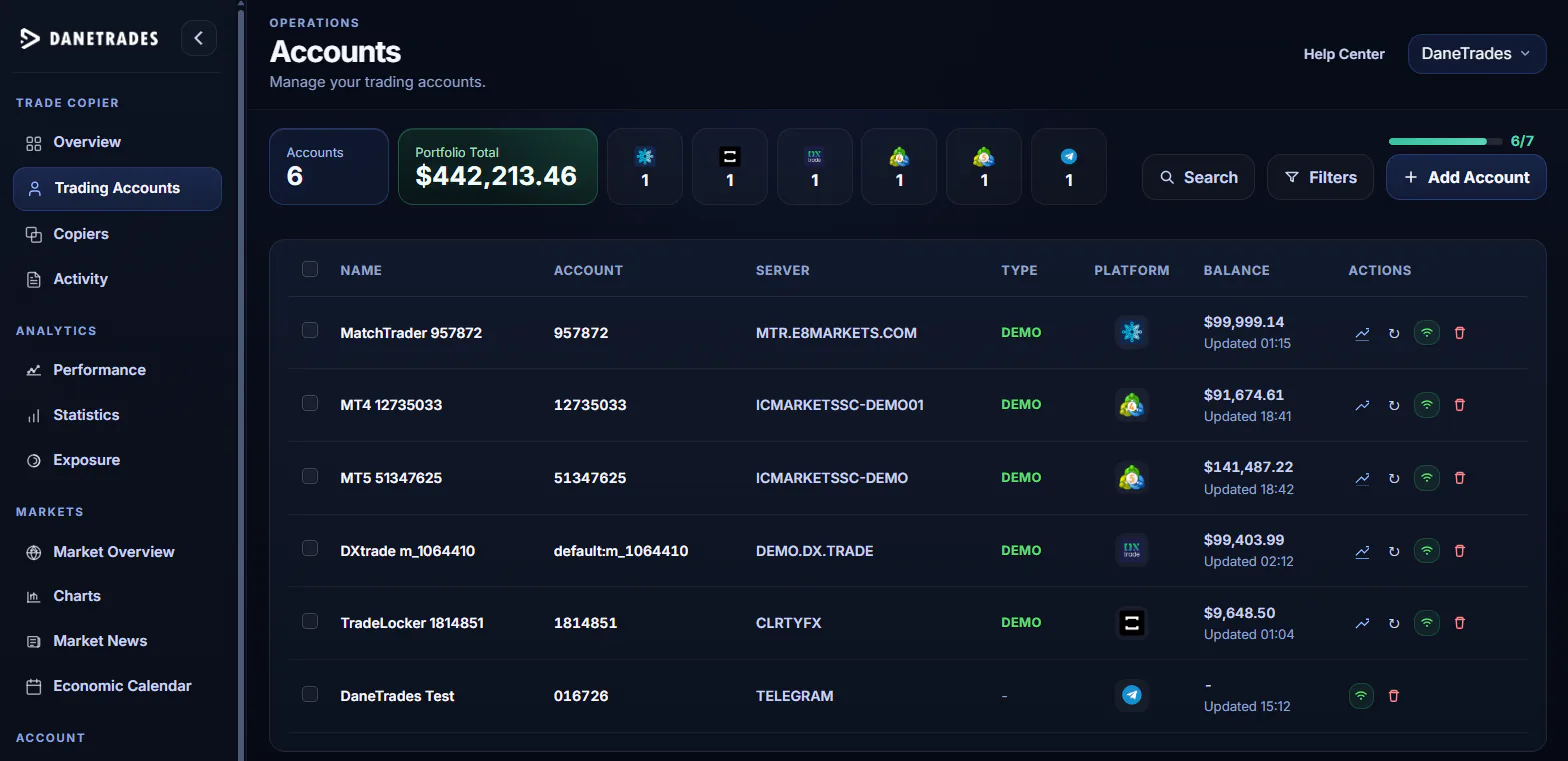Filter by Telegram platform card
This screenshot has height=761, width=1568.
(x=1069, y=167)
